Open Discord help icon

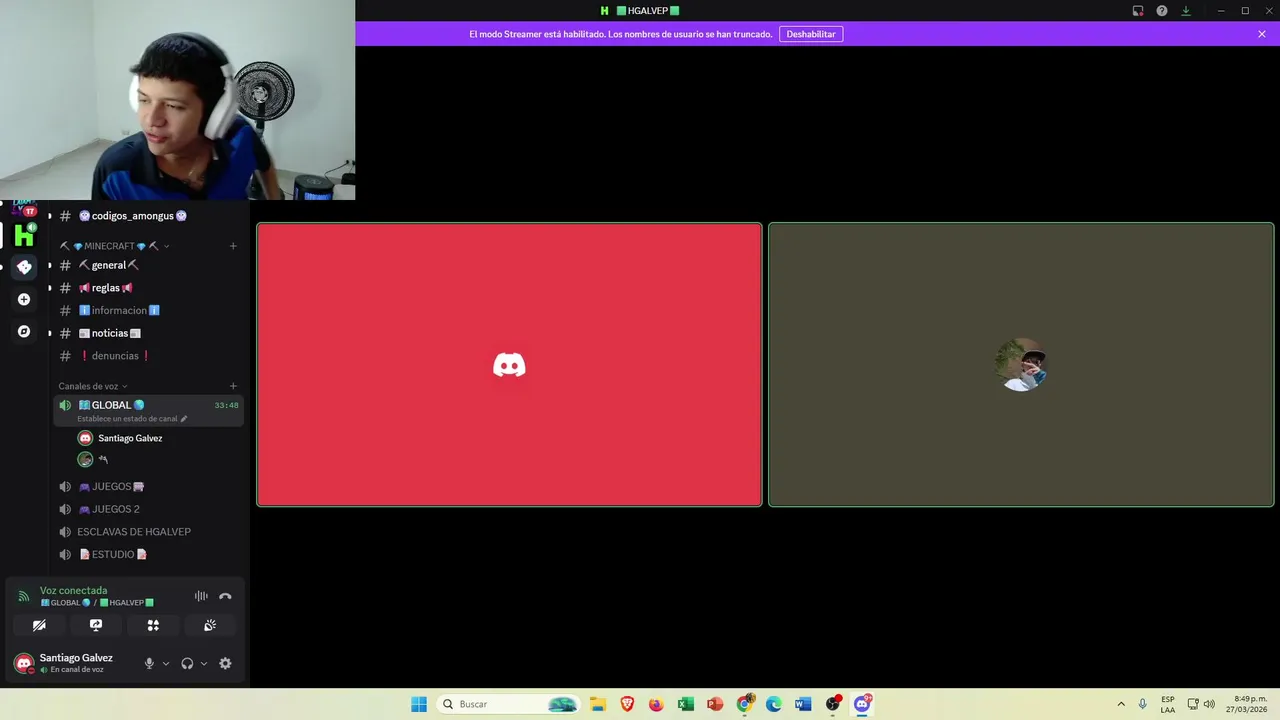pyautogui.click(x=1162, y=11)
